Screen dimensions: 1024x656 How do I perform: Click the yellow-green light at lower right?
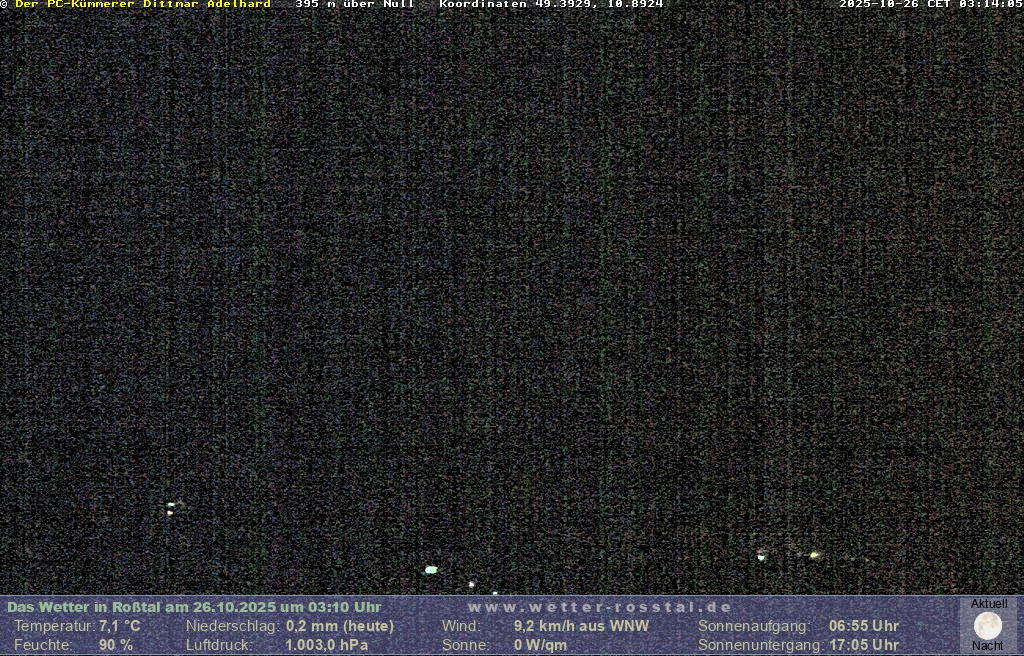click(x=814, y=554)
